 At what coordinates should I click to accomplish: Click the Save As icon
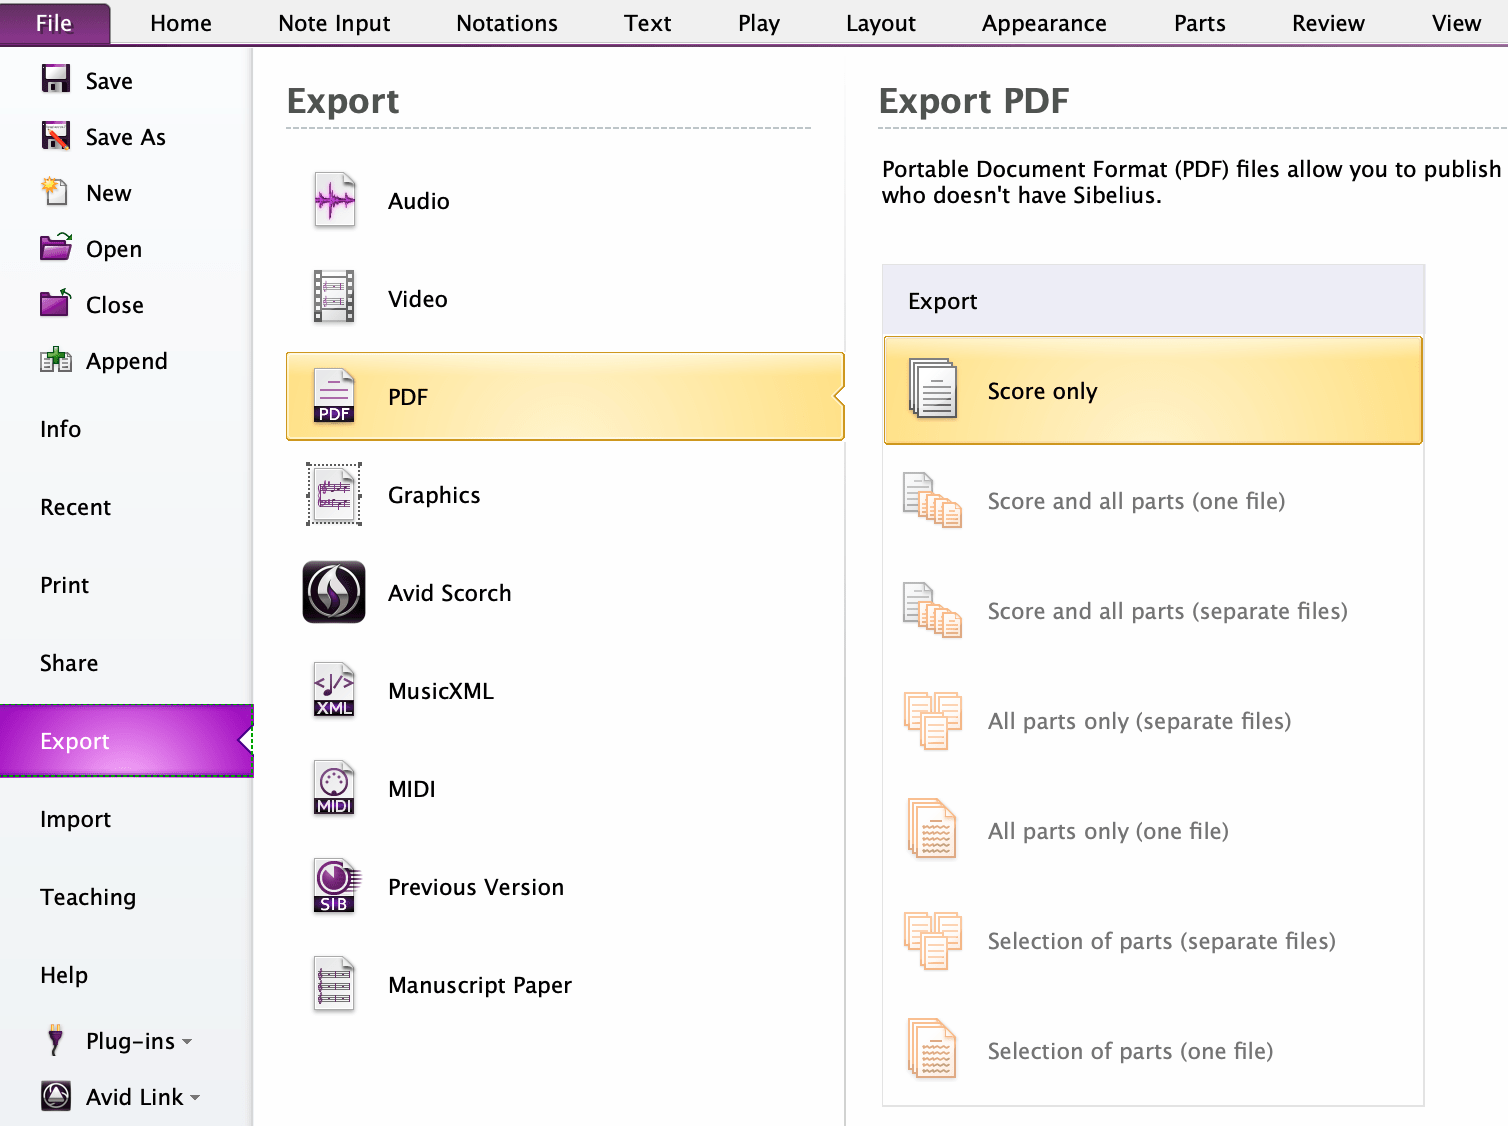coord(56,135)
